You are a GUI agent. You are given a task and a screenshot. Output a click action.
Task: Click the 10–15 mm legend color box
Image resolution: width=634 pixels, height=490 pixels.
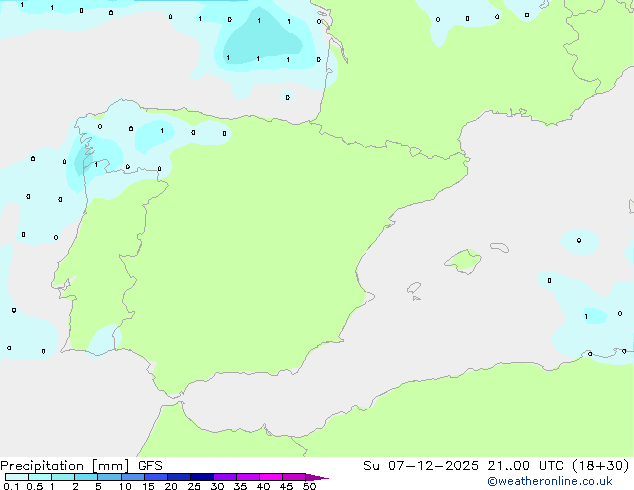[133, 477]
